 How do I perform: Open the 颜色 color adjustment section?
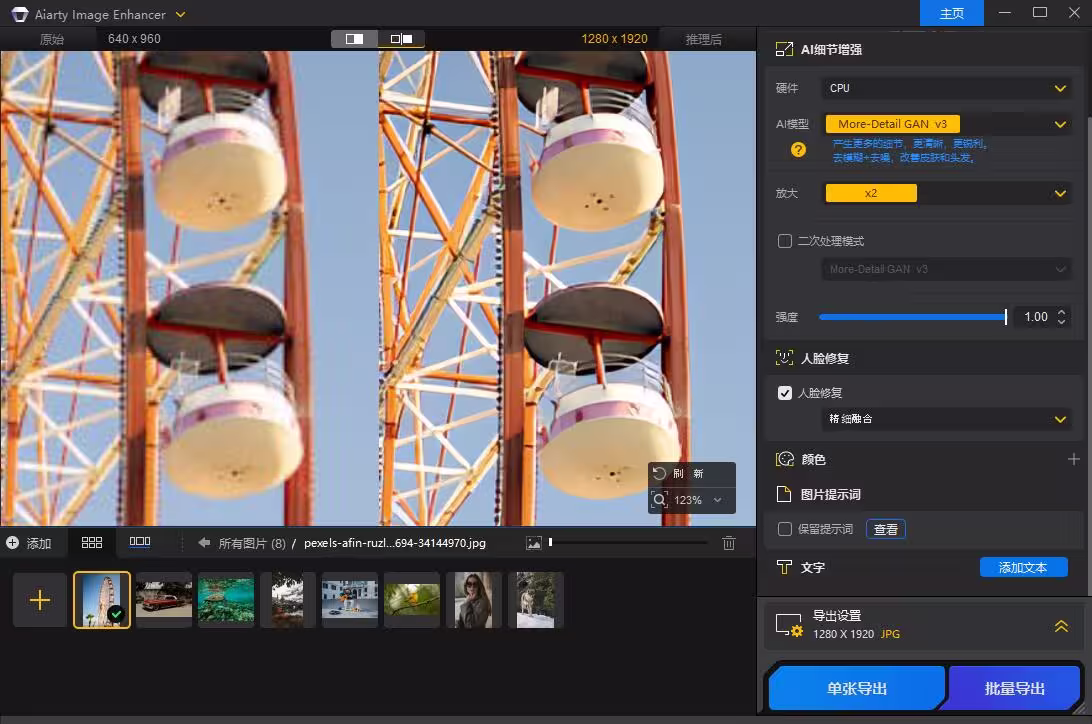click(x=785, y=459)
